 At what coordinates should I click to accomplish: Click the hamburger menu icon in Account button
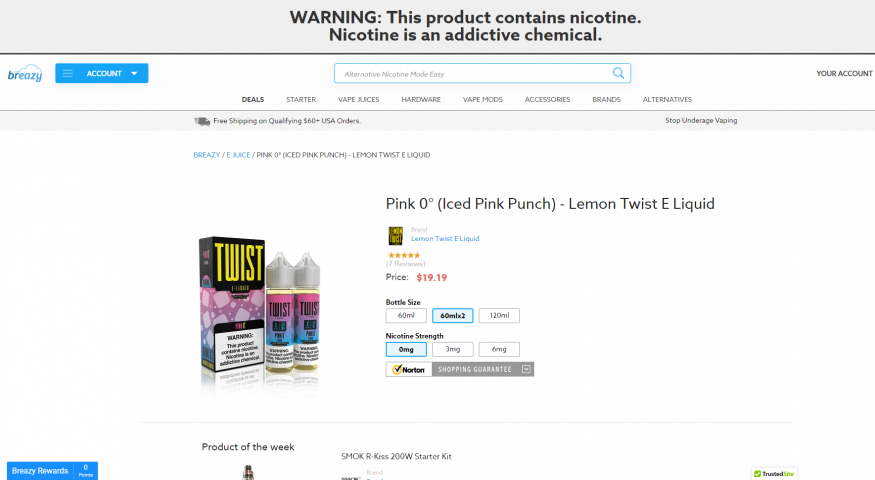(x=68, y=73)
